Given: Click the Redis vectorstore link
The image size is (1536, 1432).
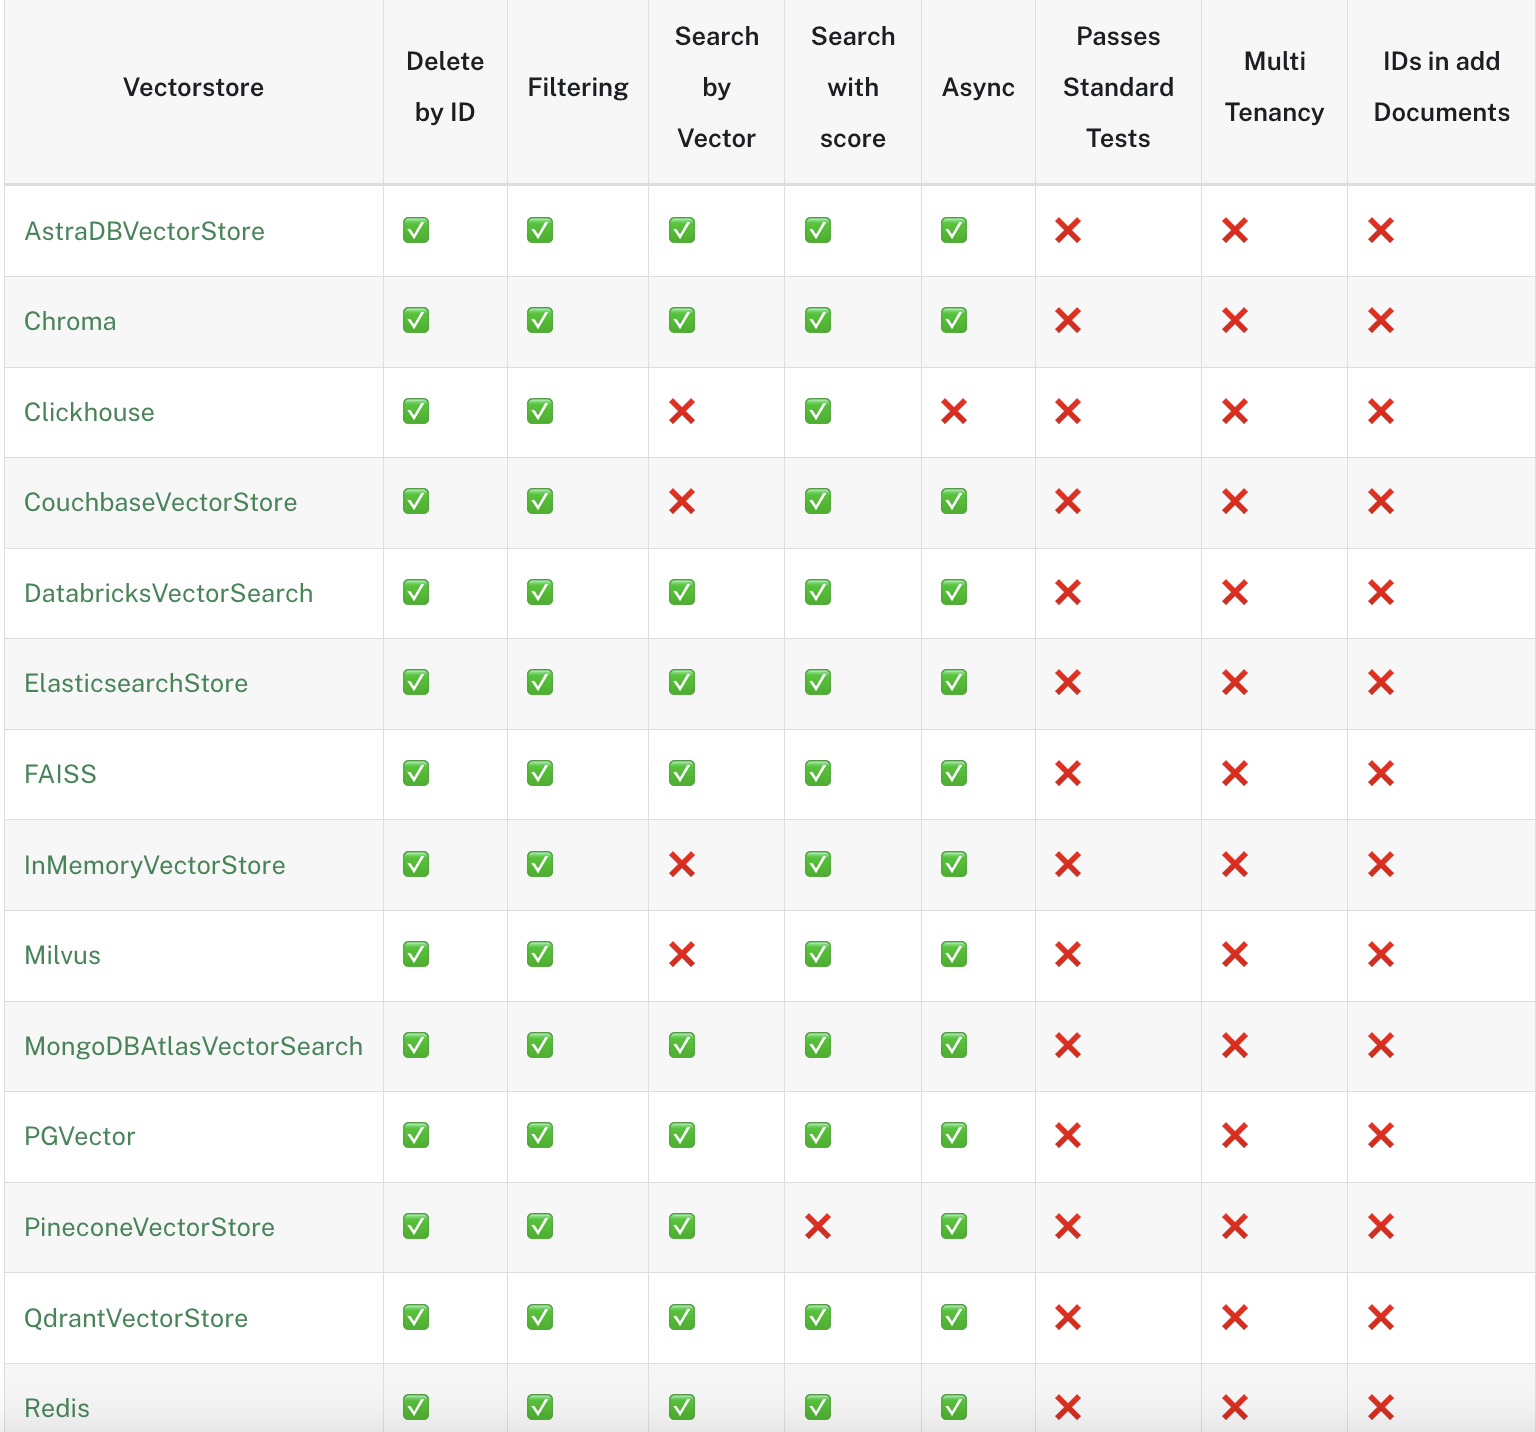Looking at the screenshot, I should [57, 1408].
